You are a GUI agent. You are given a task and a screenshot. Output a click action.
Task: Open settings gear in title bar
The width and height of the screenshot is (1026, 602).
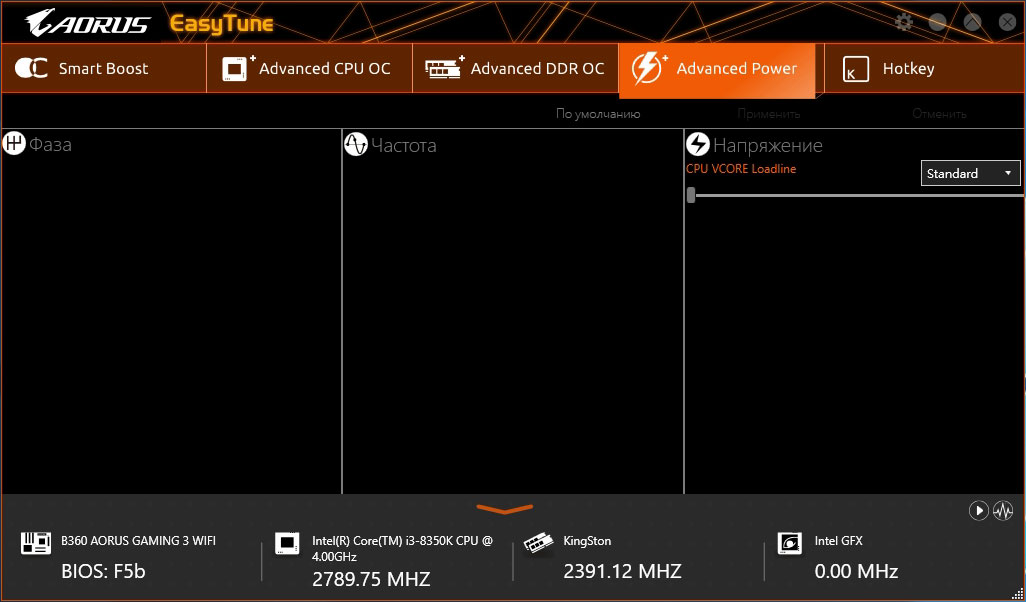pos(904,22)
